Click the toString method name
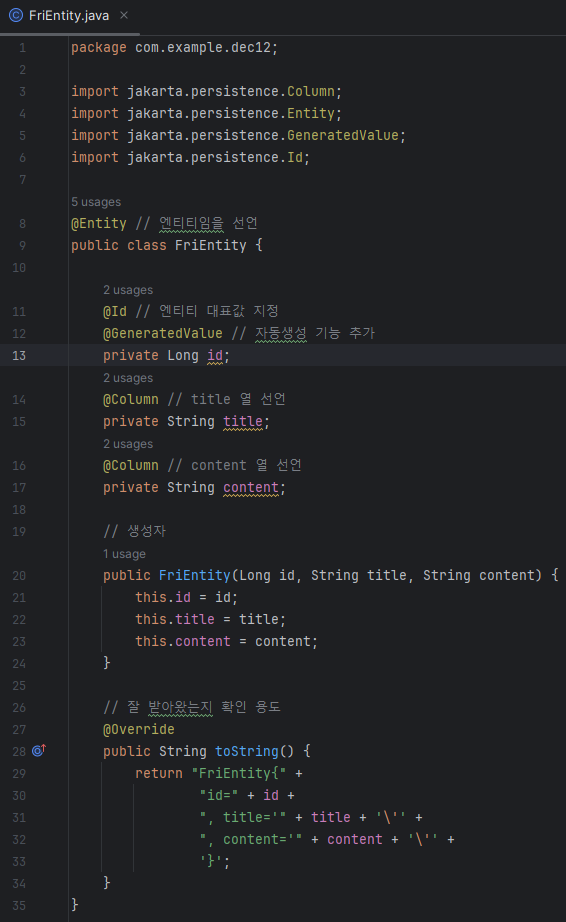This screenshot has height=922, width=566. pyautogui.click(x=246, y=751)
